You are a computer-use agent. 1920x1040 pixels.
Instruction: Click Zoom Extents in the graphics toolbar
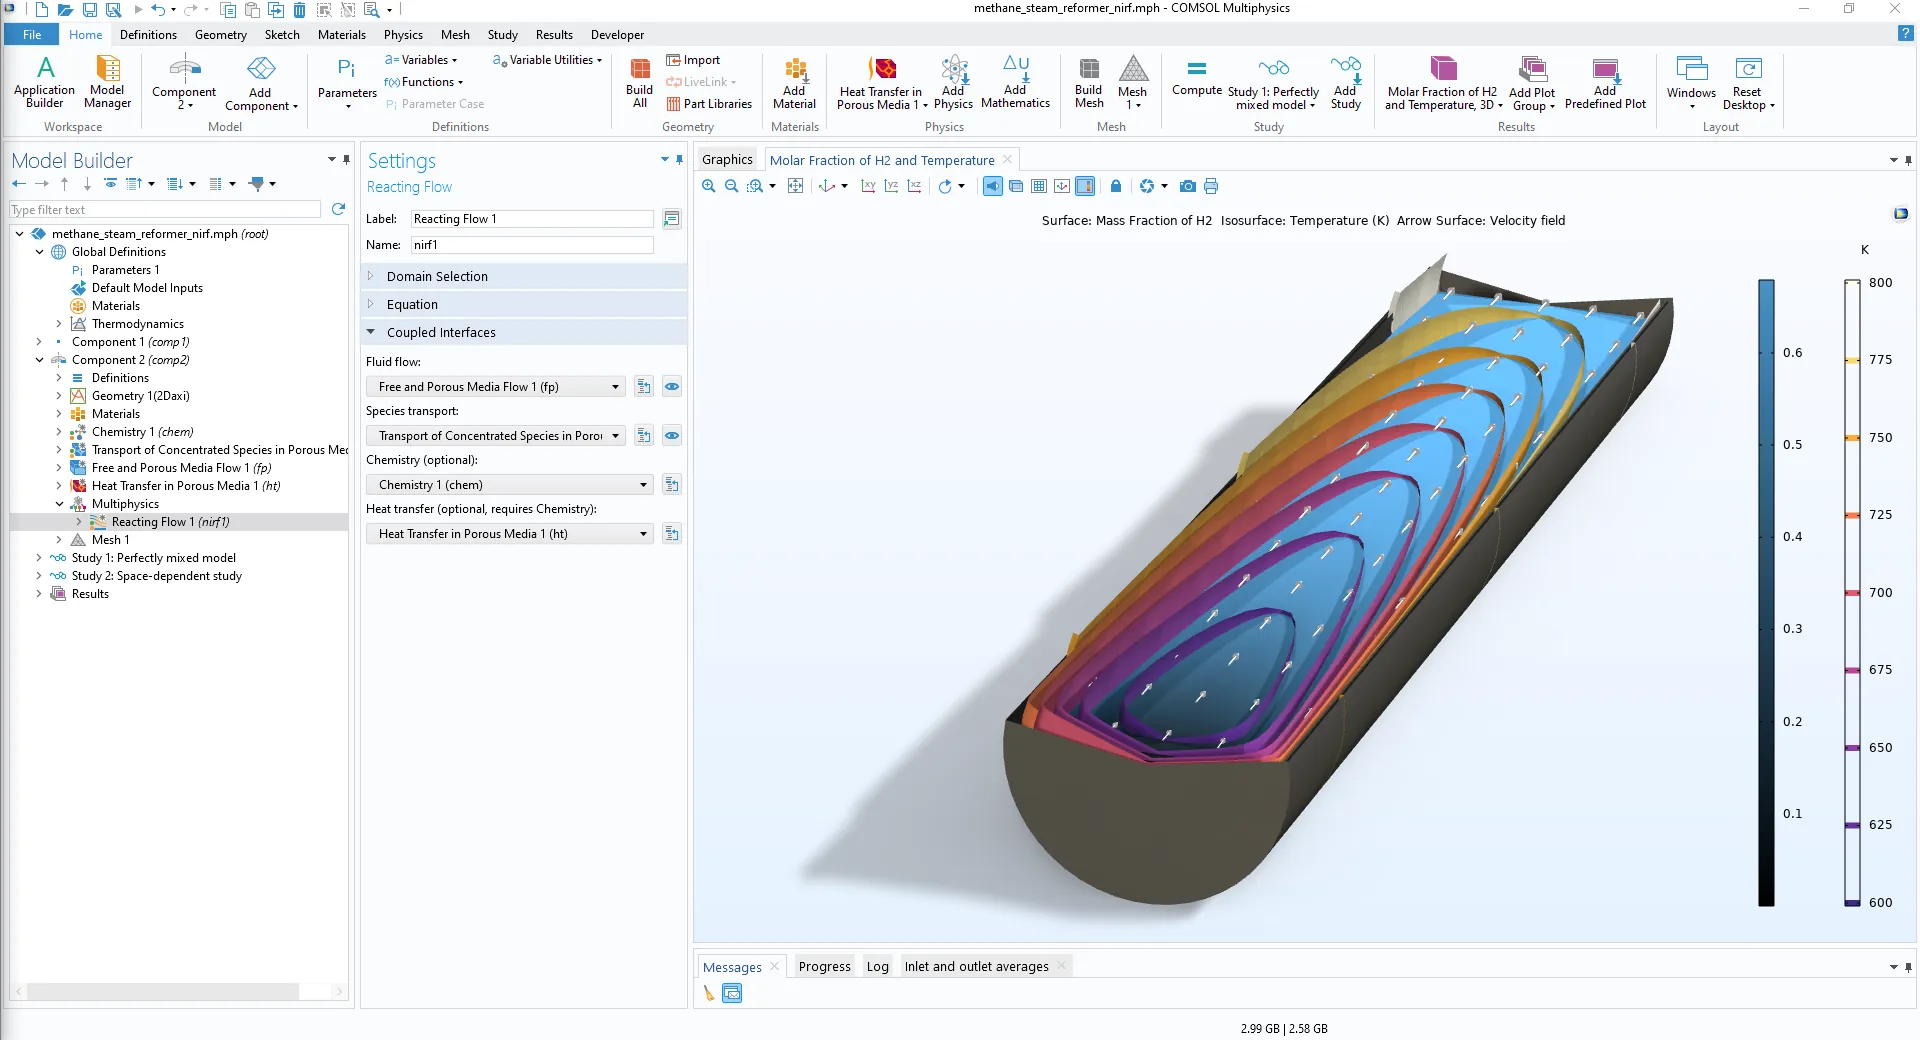795,186
